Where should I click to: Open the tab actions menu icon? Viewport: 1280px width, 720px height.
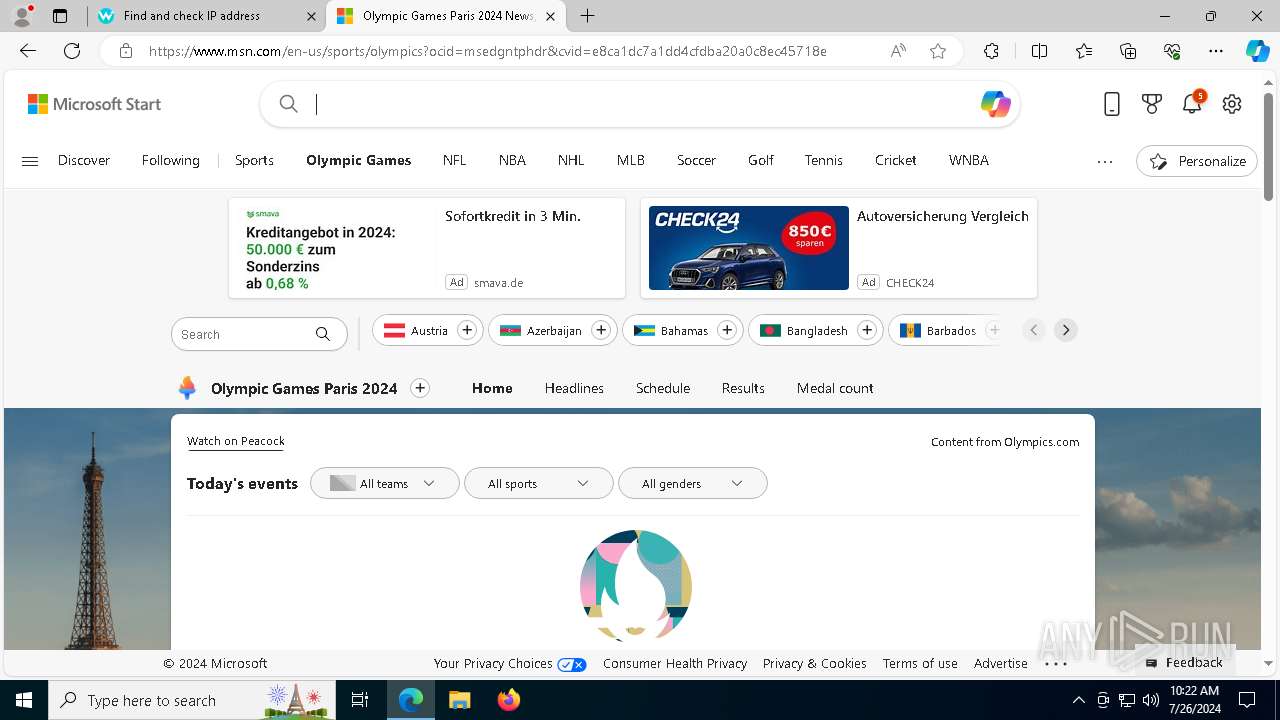pyautogui.click(x=60, y=16)
